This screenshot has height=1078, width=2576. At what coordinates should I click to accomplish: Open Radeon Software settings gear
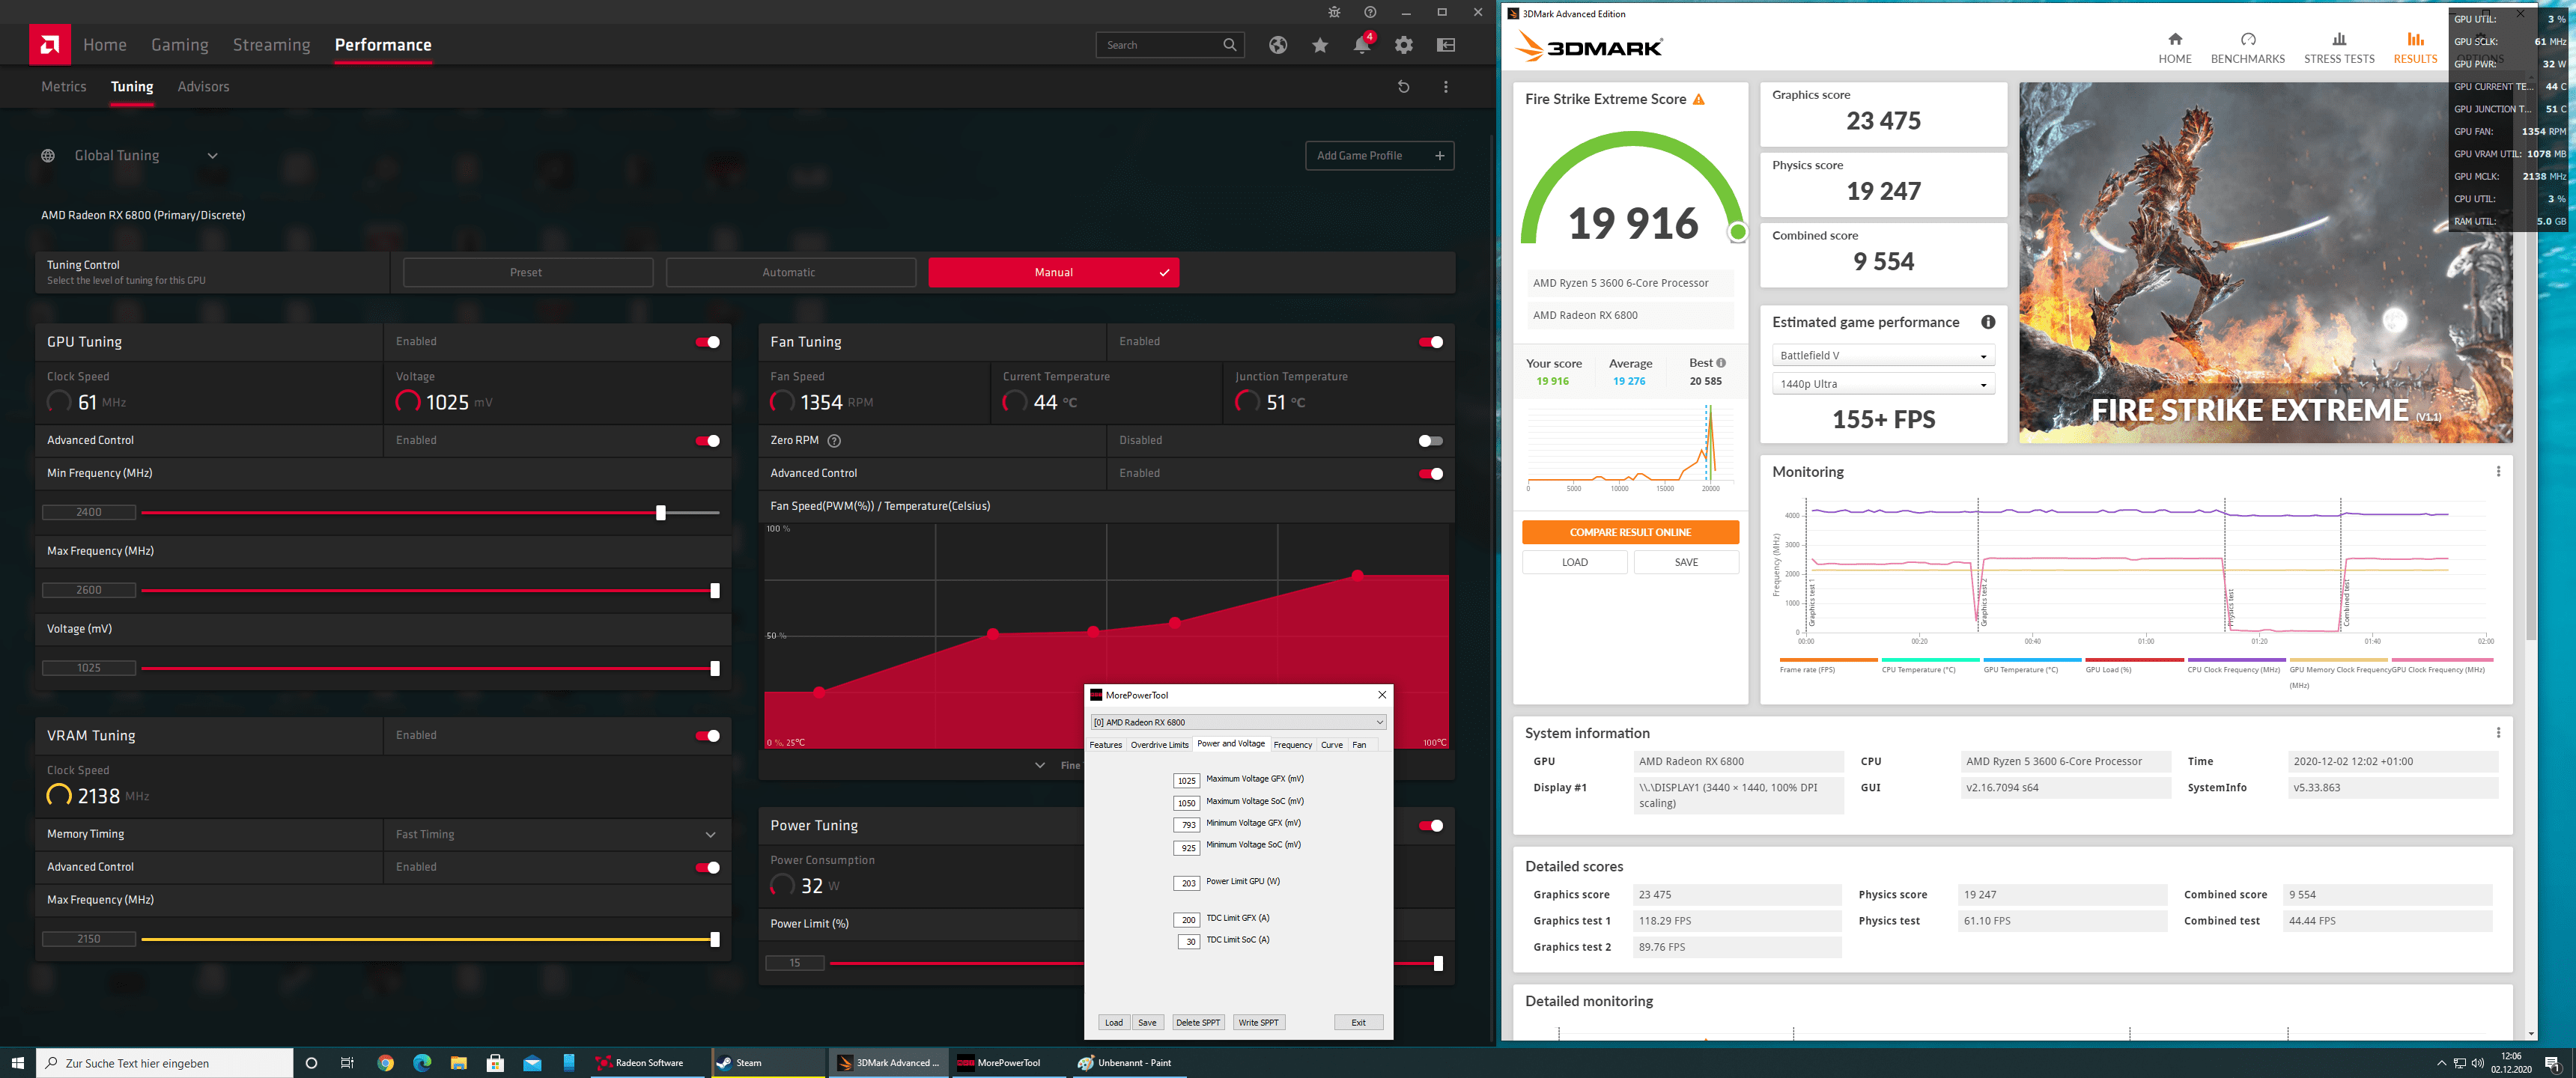(x=1404, y=45)
